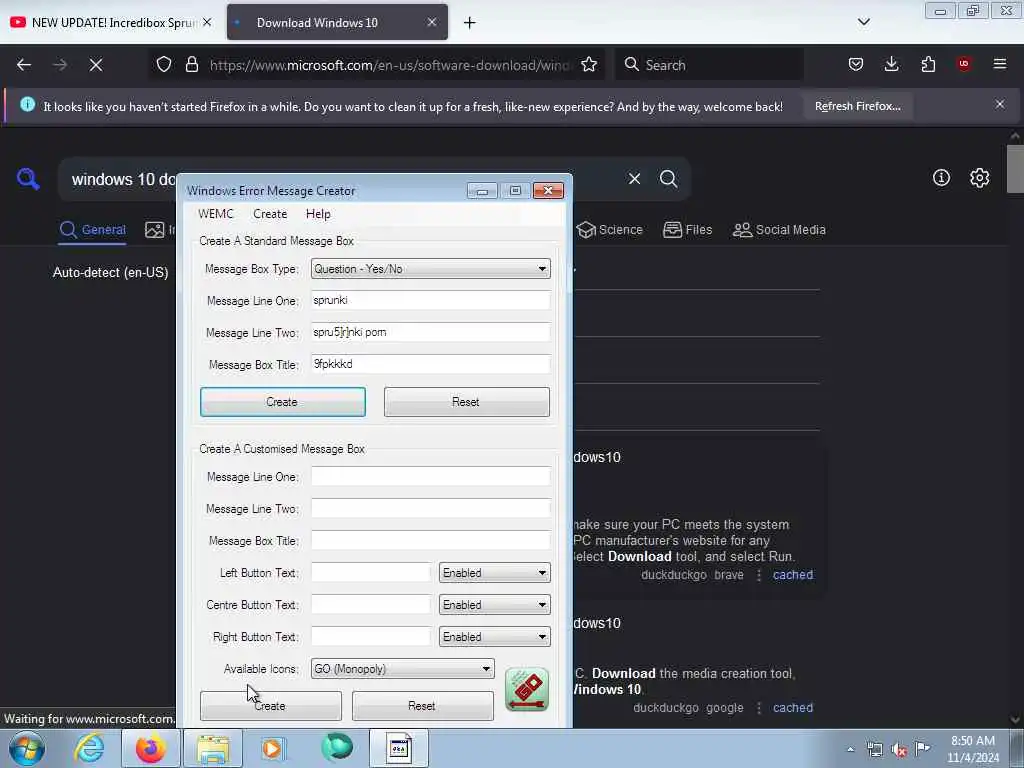Click Create in the standard message section
Image resolution: width=1024 pixels, height=768 pixels.
283,402
